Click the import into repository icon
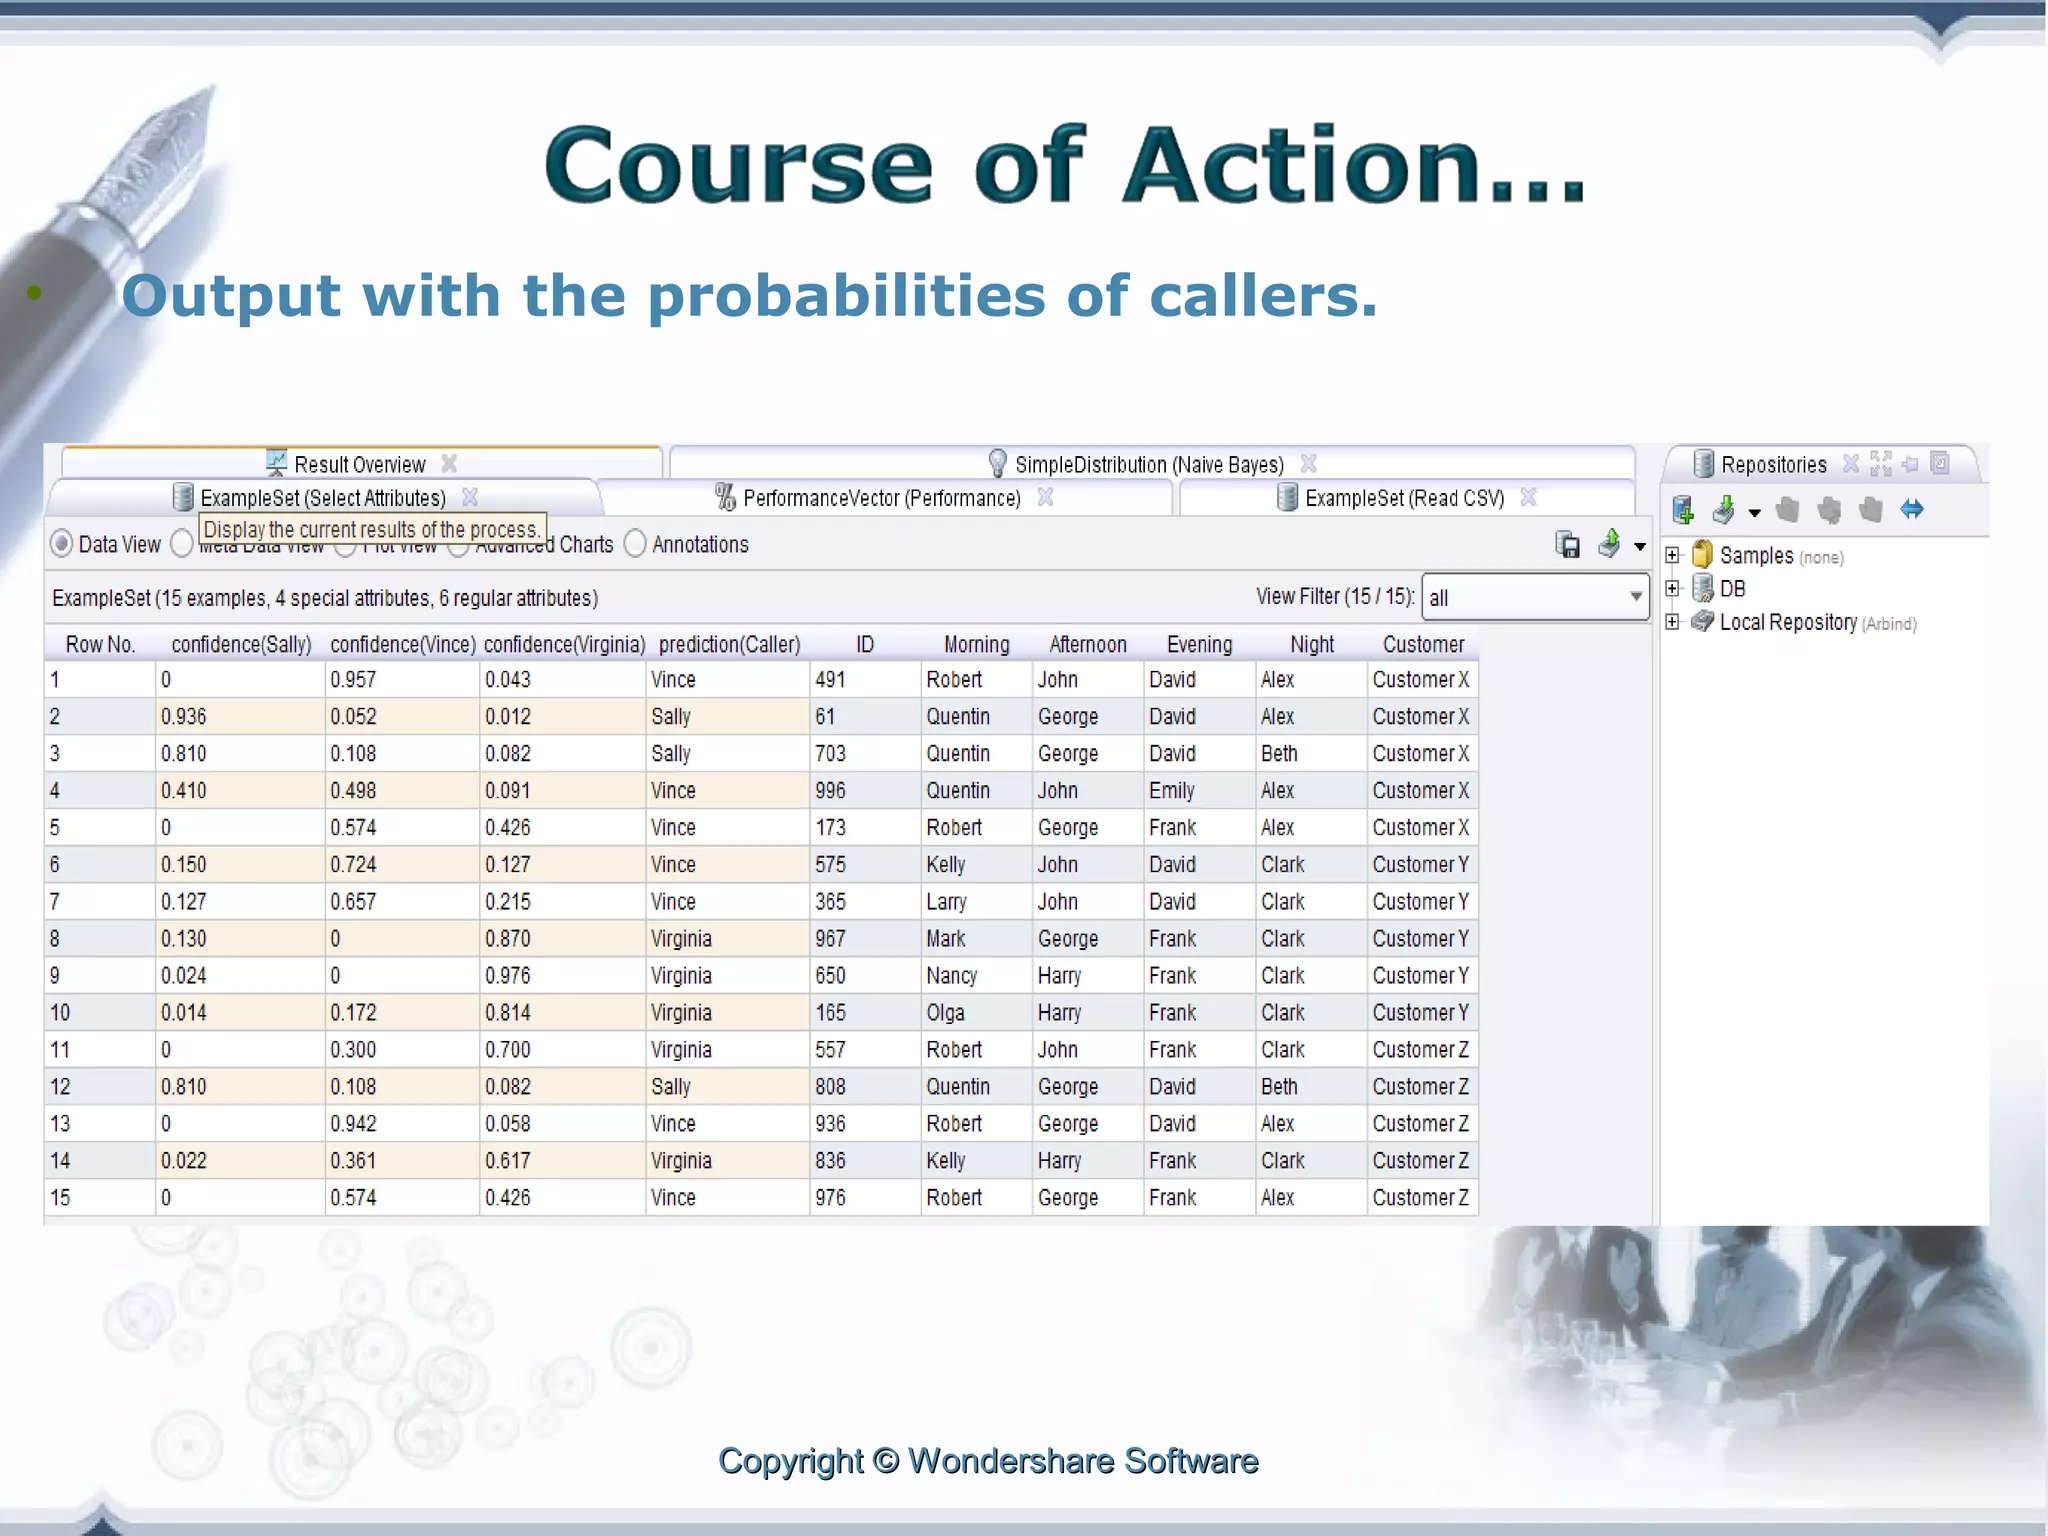 (1724, 510)
